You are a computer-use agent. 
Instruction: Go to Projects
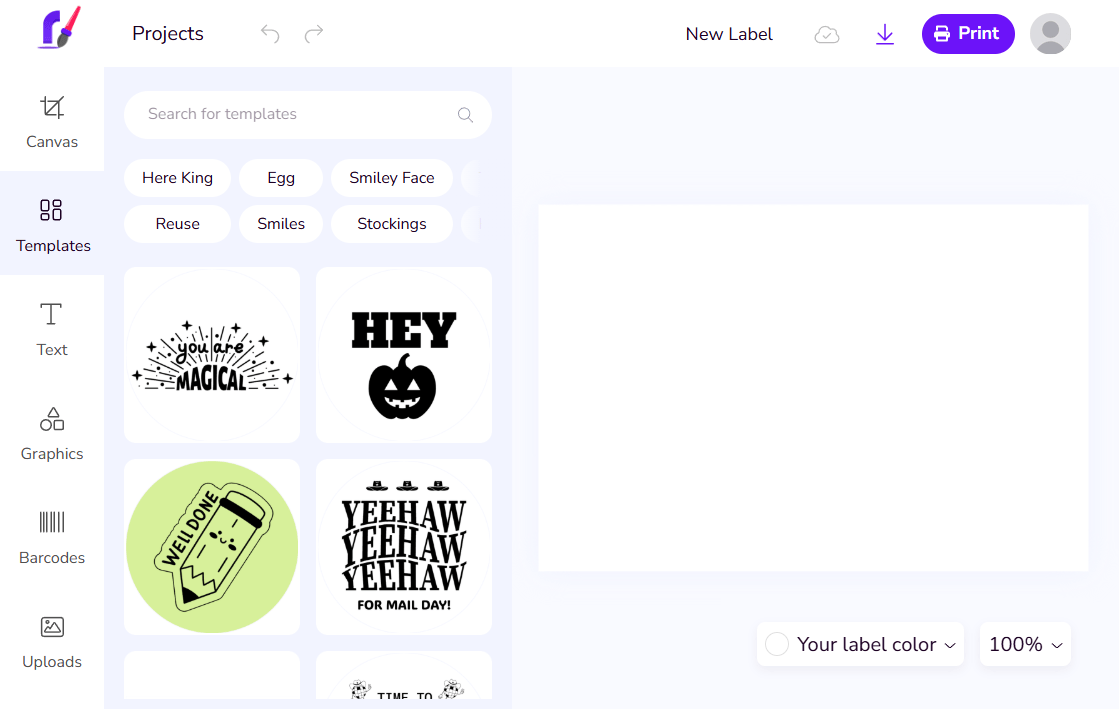click(168, 34)
